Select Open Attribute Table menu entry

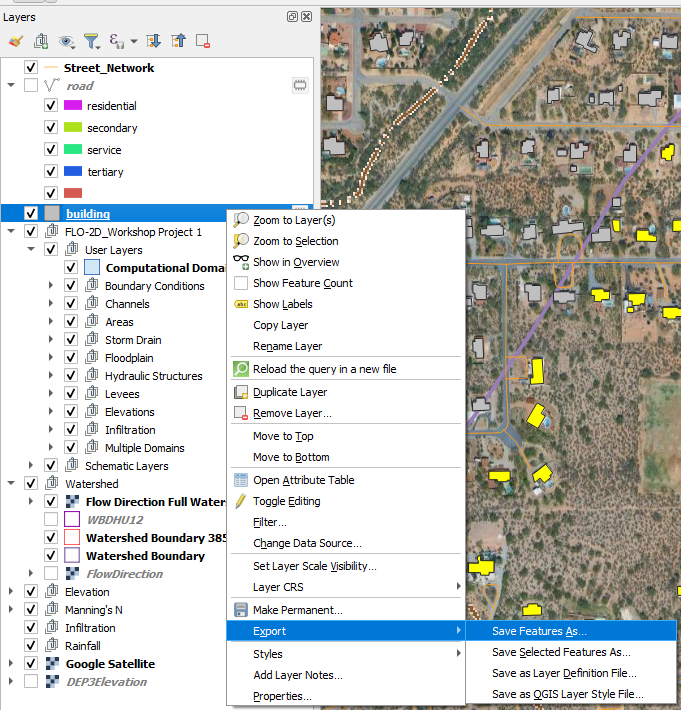pos(303,480)
